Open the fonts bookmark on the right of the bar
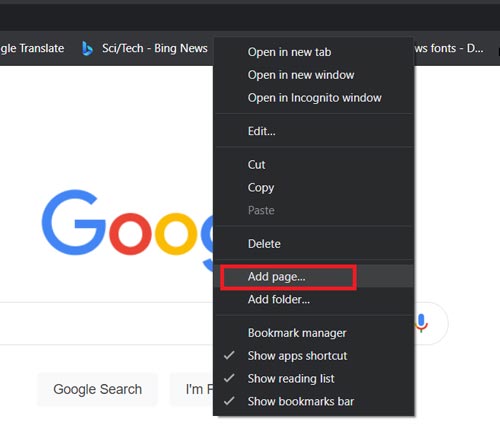This screenshot has width=500, height=424. pyautogui.click(x=449, y=49)
